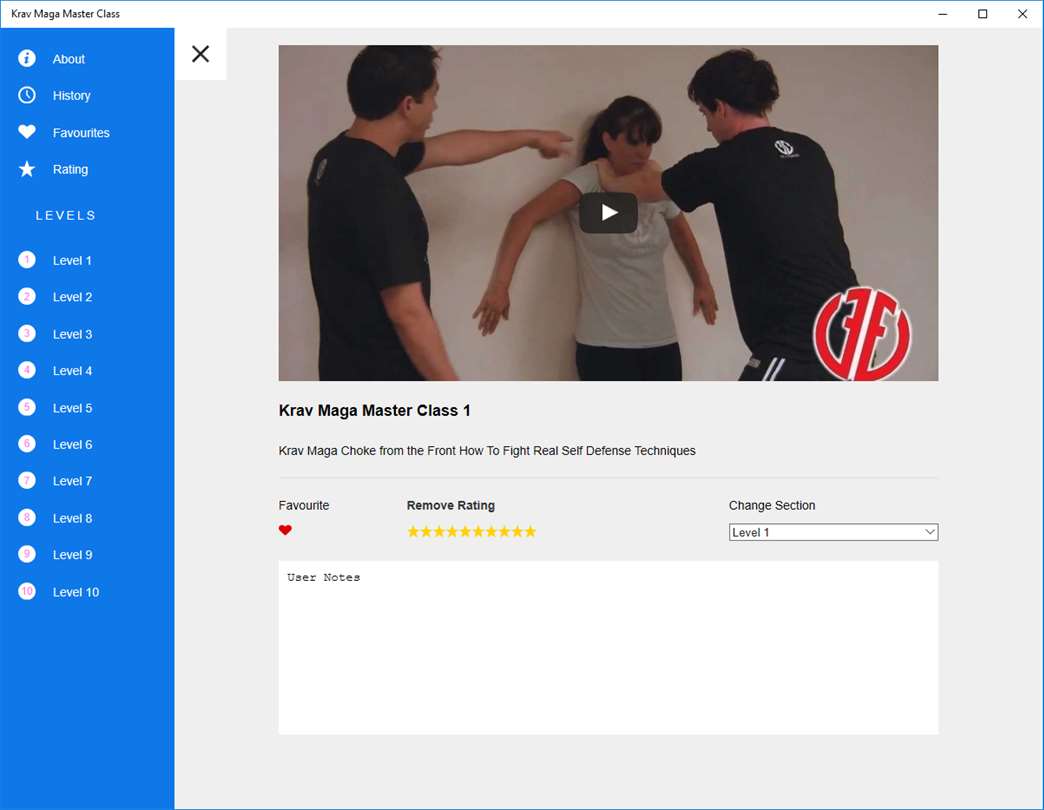
Task: Click the Level 8 number badge icon
Action: pos(27,518)
